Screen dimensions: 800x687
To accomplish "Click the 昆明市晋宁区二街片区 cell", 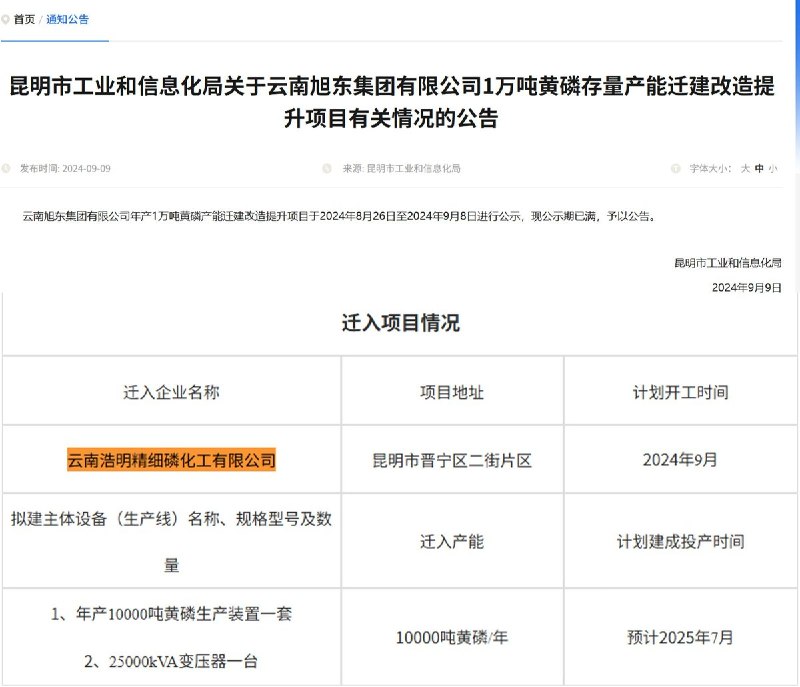I will [x=452, y=460].
